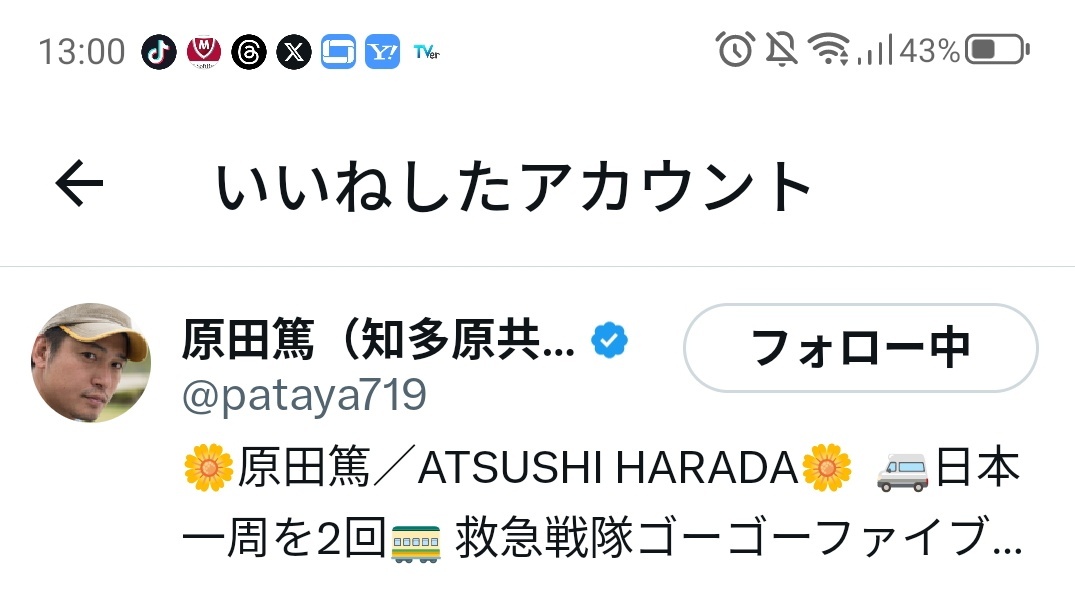The width and height of the screenshot is (1075, 596).
Task: Open Yahoo notification icon in status bar
Action: [x=383, y=52]
